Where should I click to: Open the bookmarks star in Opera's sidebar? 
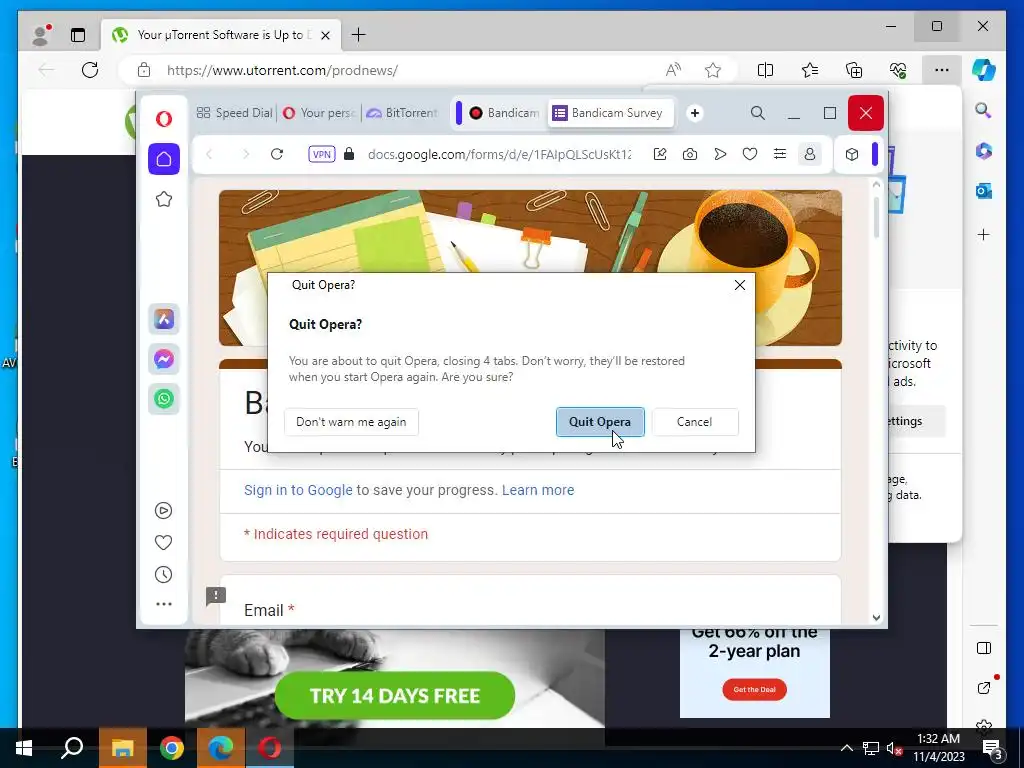click(164, 199)
